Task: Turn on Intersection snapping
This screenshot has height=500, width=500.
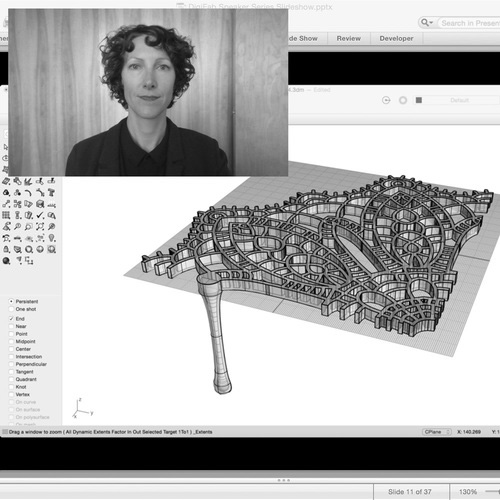Action: tap(11, 356)
